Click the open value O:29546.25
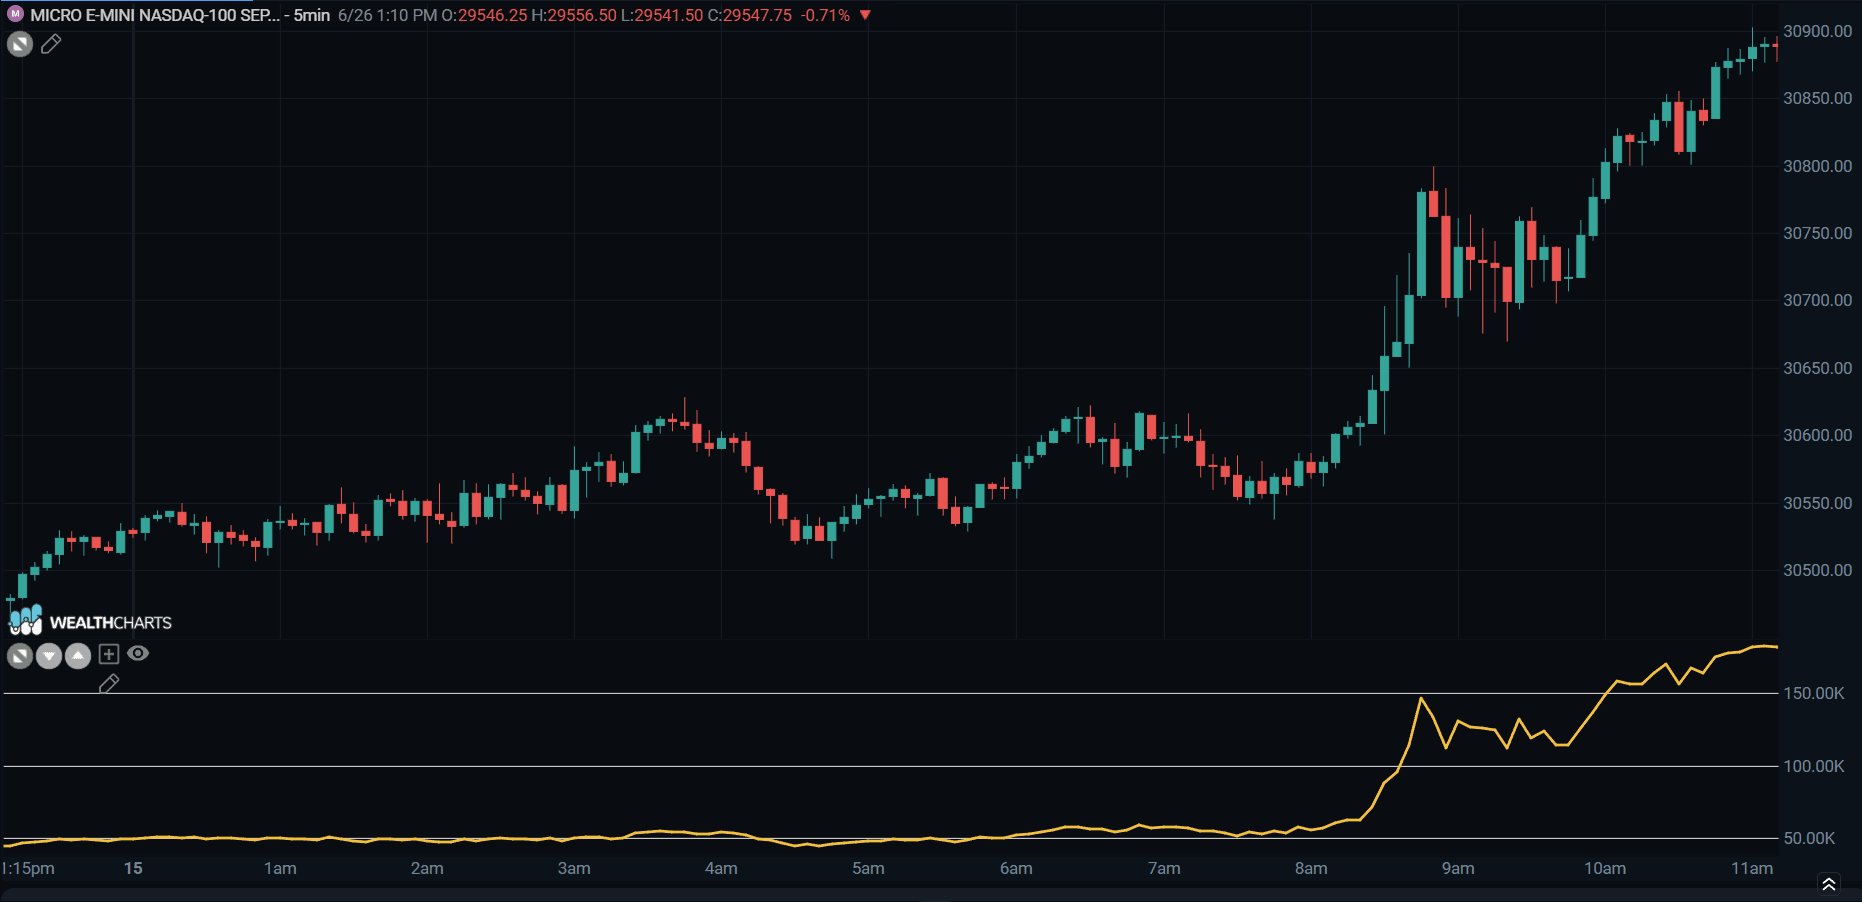The width and height of the screenshot is (1862, 902). [484, 15]
